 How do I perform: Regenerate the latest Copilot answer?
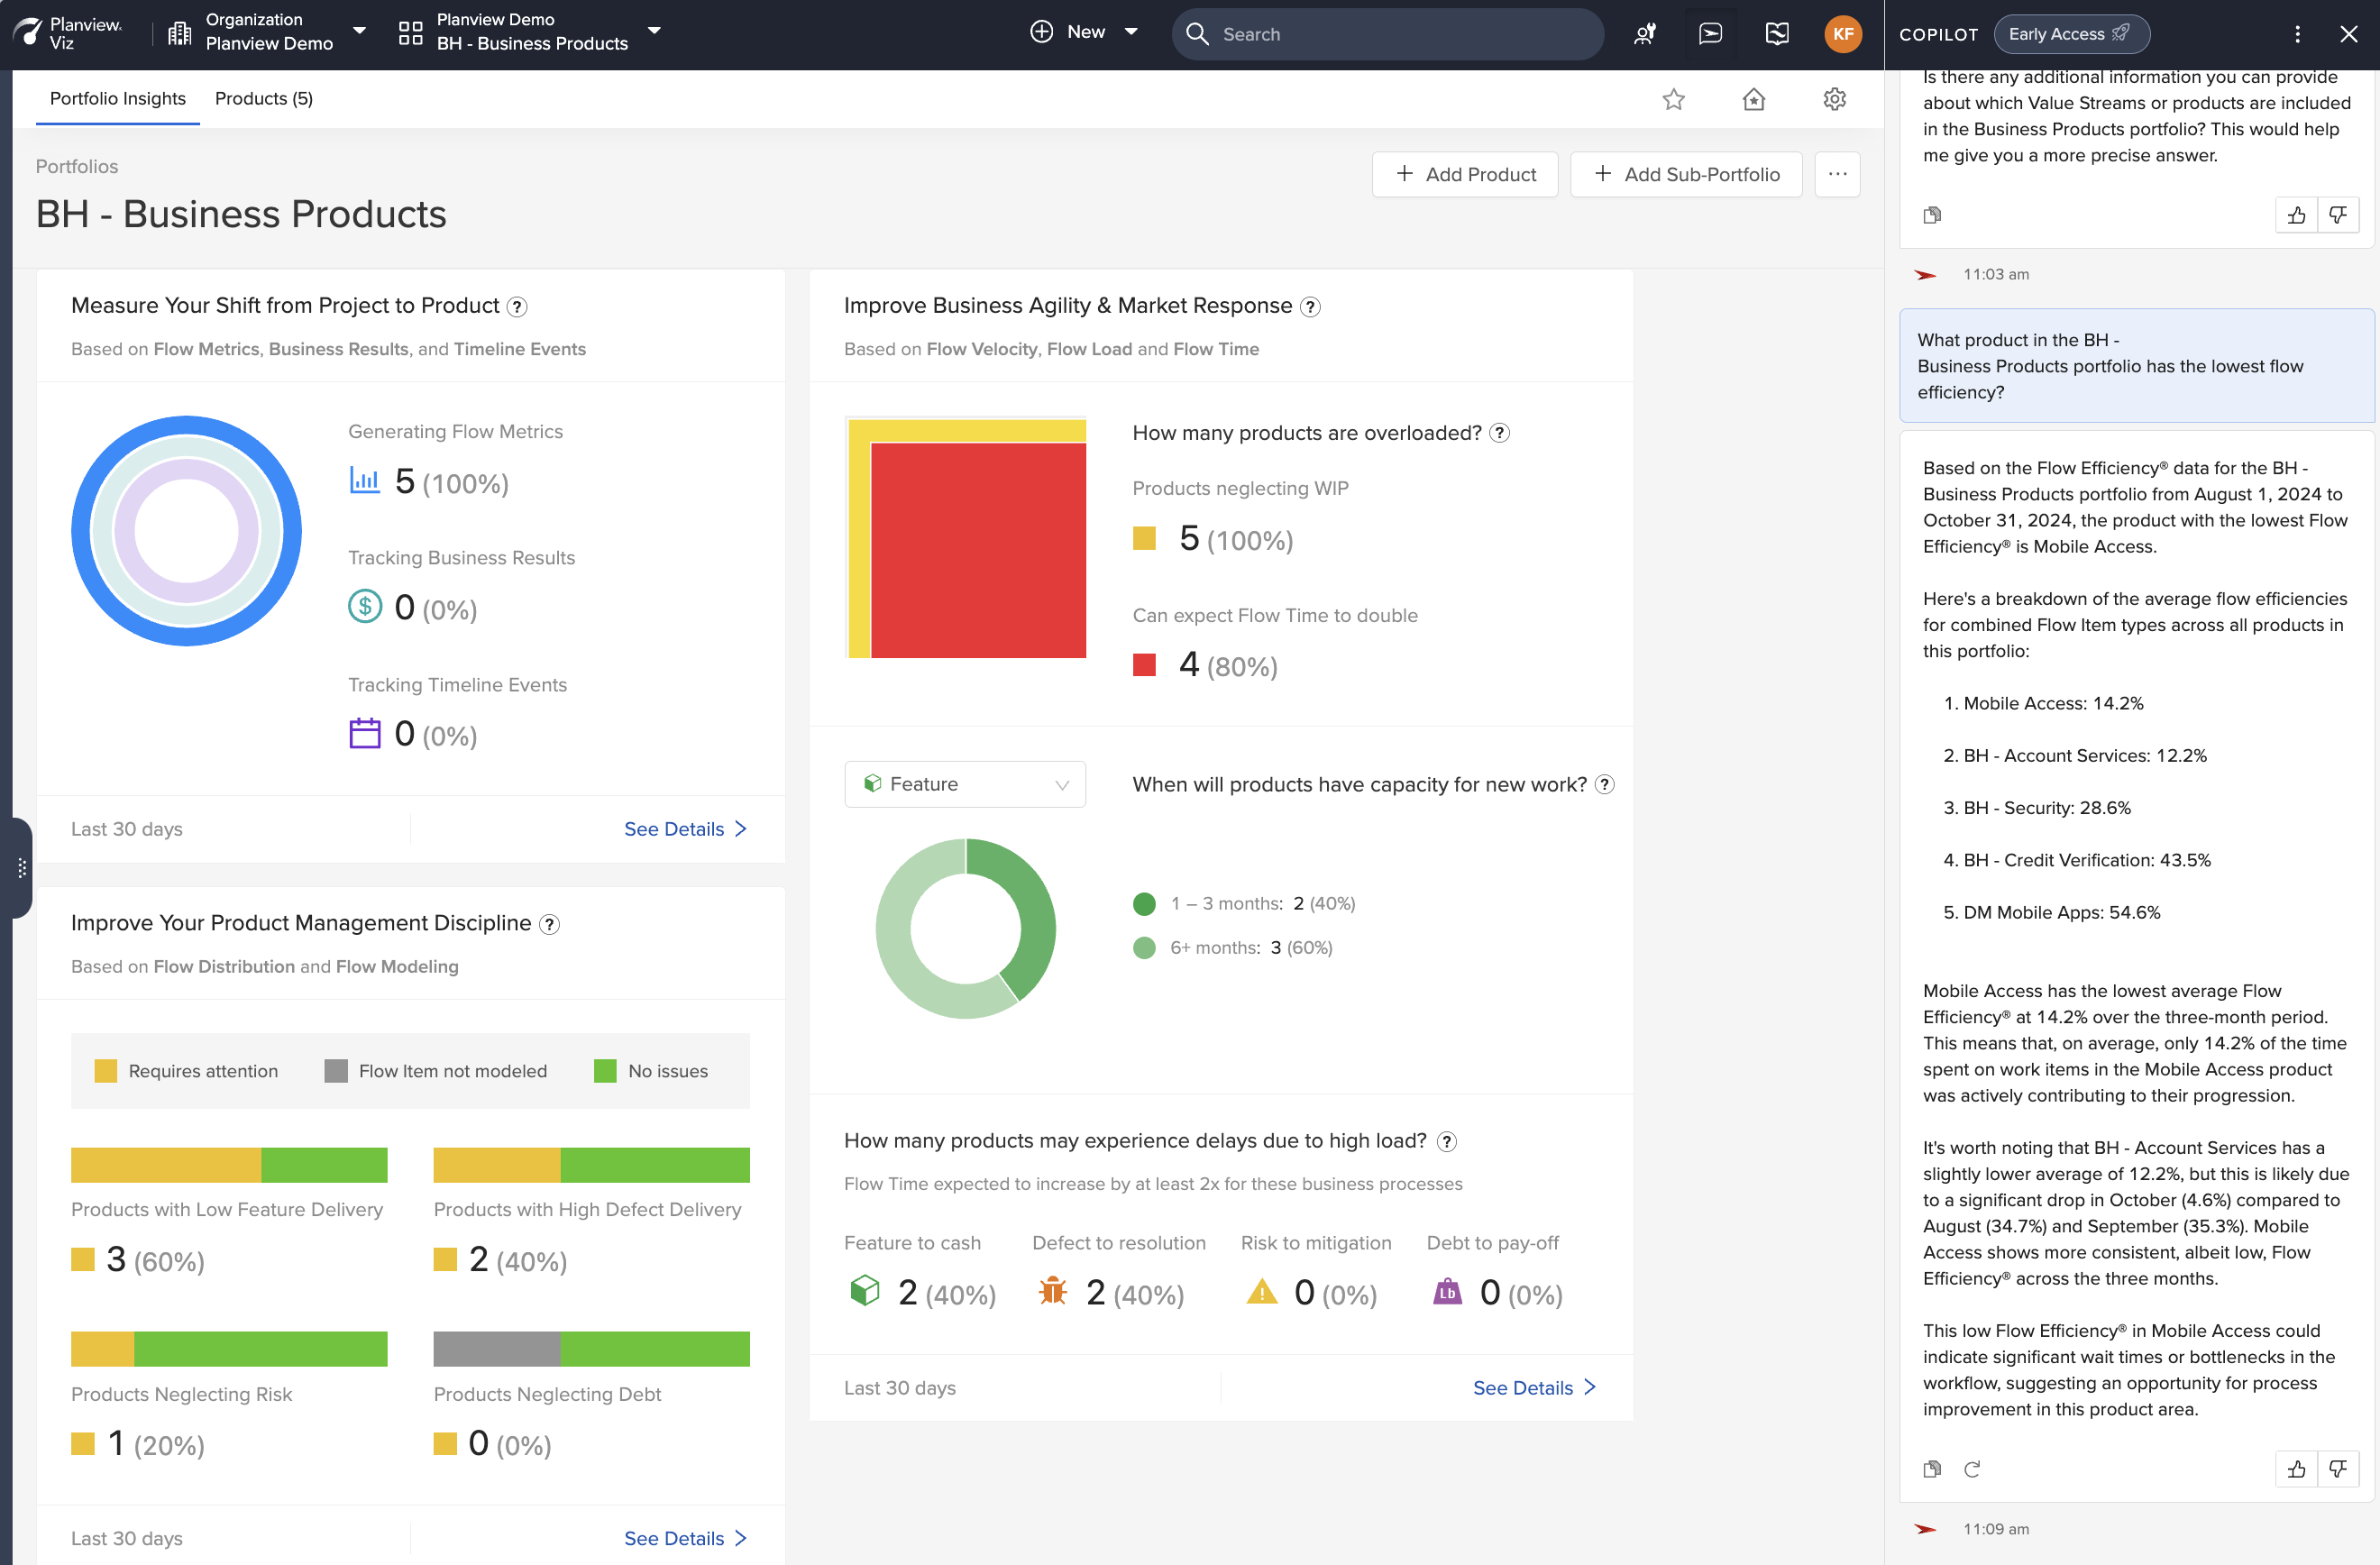pos(1972,1469)
